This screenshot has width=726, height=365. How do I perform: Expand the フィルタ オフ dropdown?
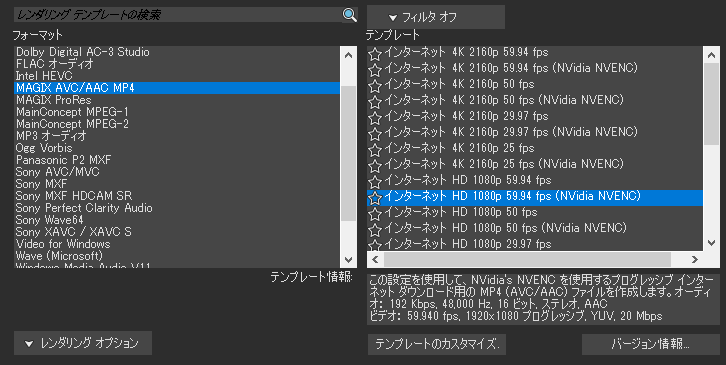[436, 17]
